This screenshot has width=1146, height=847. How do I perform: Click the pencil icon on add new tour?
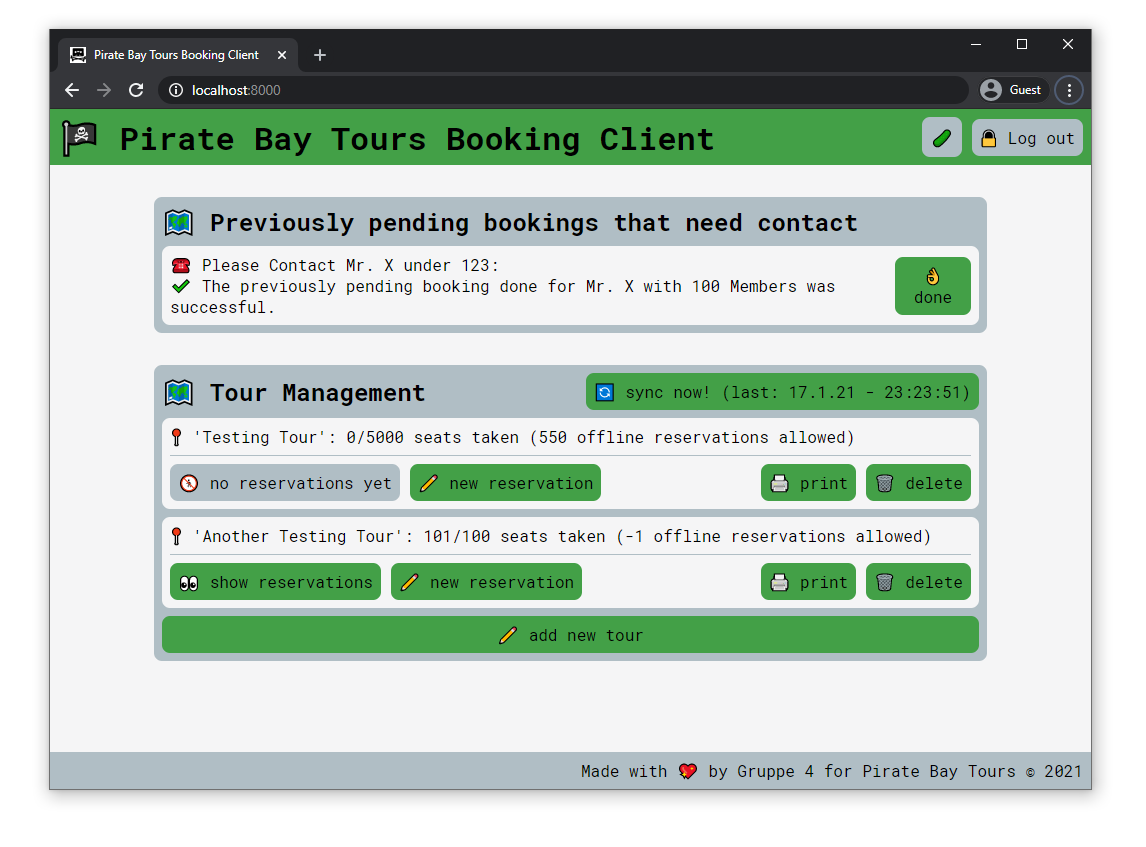coord(508,635)
